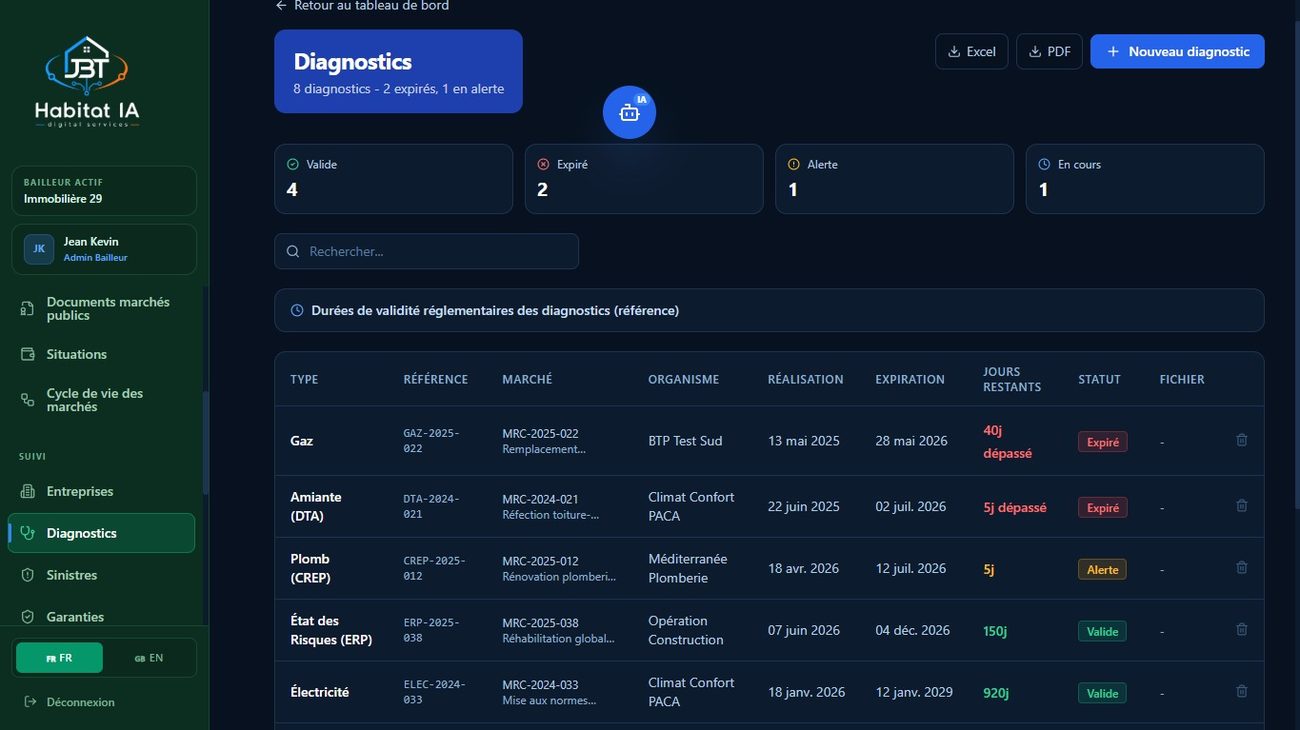Image resolution: width=1300 pixels, height=730 pixels.
Task: Delete the Électricité diagnostic trash icon
Action: 1242,692
